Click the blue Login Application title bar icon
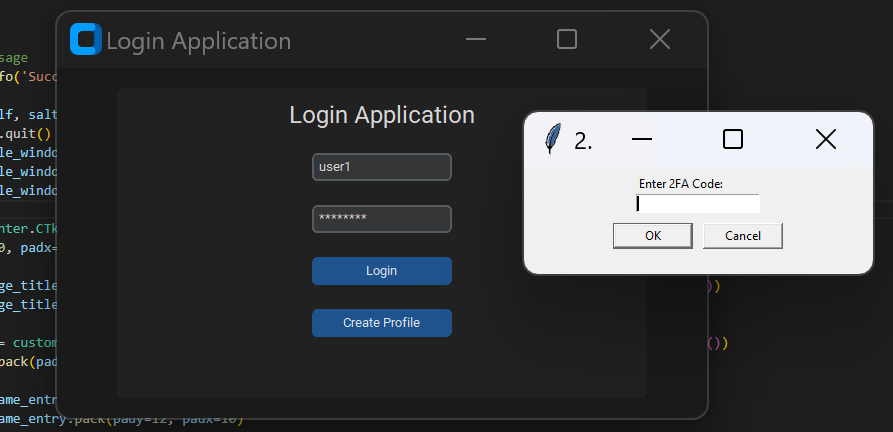This screenshot has height=432, width=893. pyautogui.click(x=85, y=39)
